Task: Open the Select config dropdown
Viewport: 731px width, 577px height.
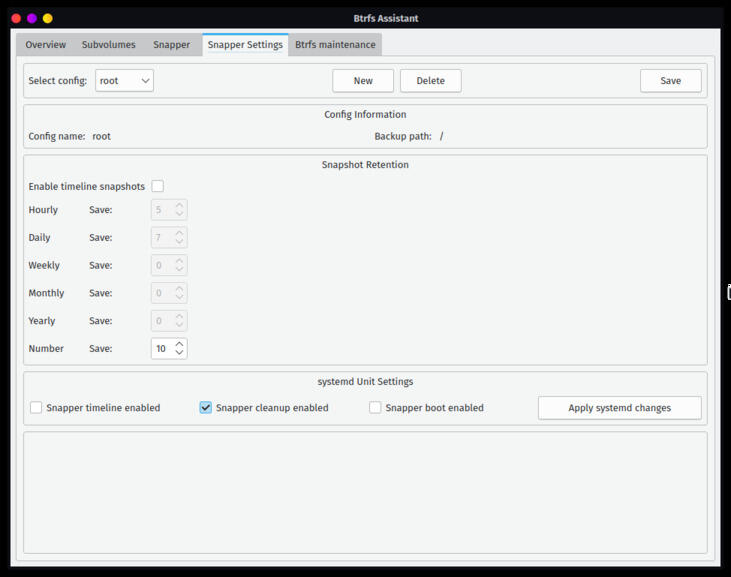Action: pyautogui.click(x=124, y=81)
